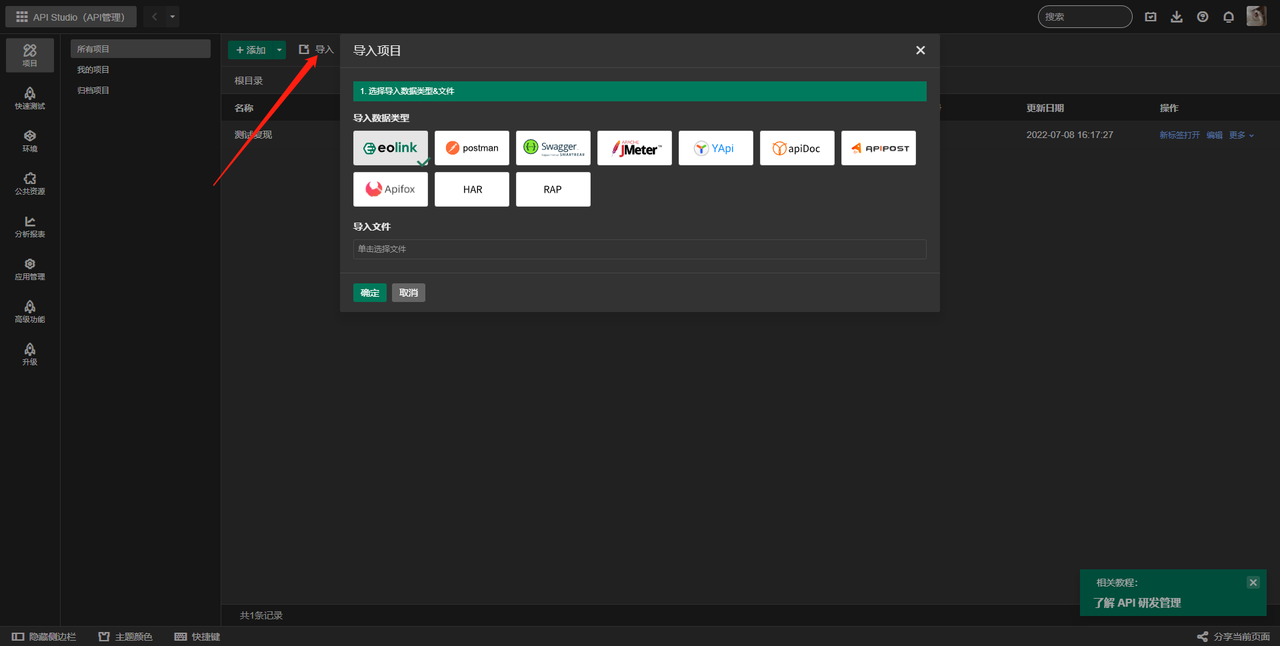The height and width of the screenshot is (646, 1280).
Task: Click 新标签打开 for the project row
Action: tap(1179, 135)
